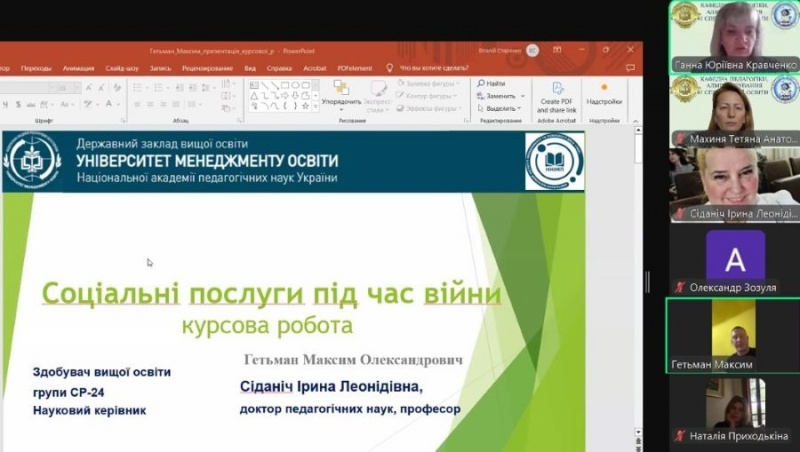The height and width of the screenshot is (452, 800).
Task: Open the Экспресс-стили quick styles icon
Action: 377,94
